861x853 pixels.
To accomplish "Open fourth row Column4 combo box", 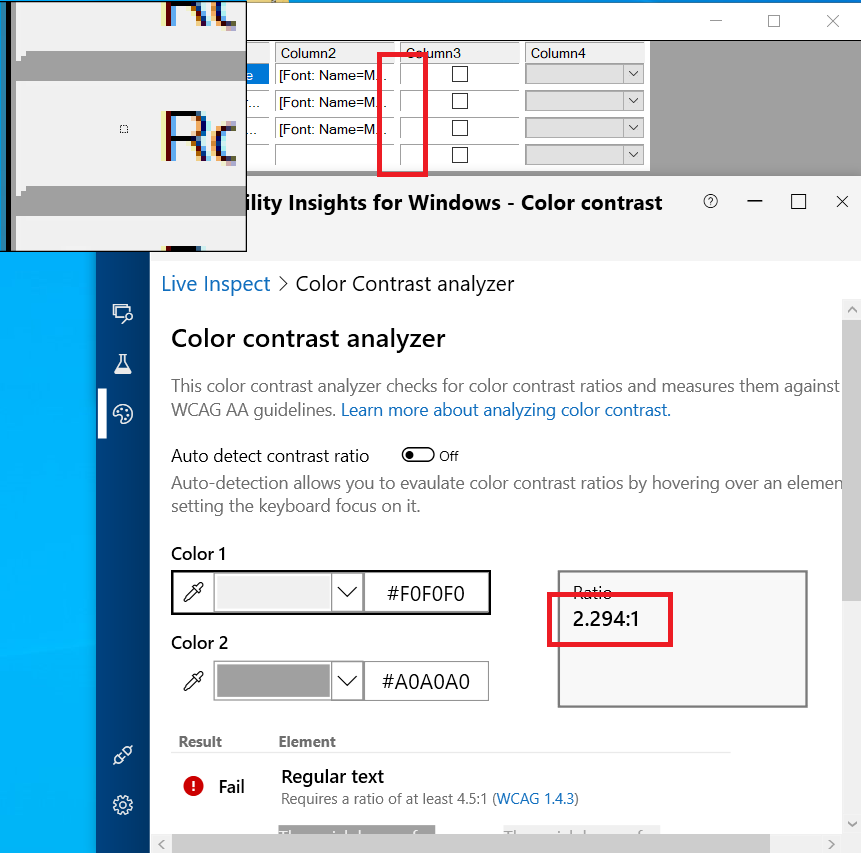I will 584,155.
